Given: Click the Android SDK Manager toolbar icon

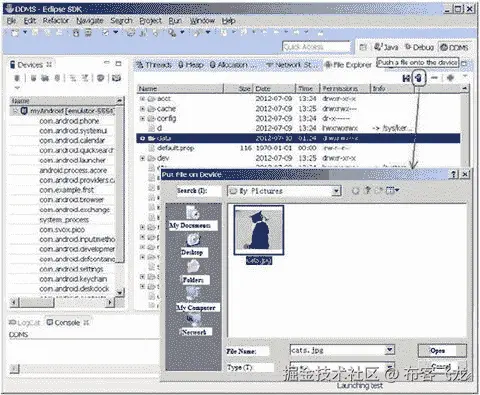Looking at the screenshot, I should click(76, 32).
